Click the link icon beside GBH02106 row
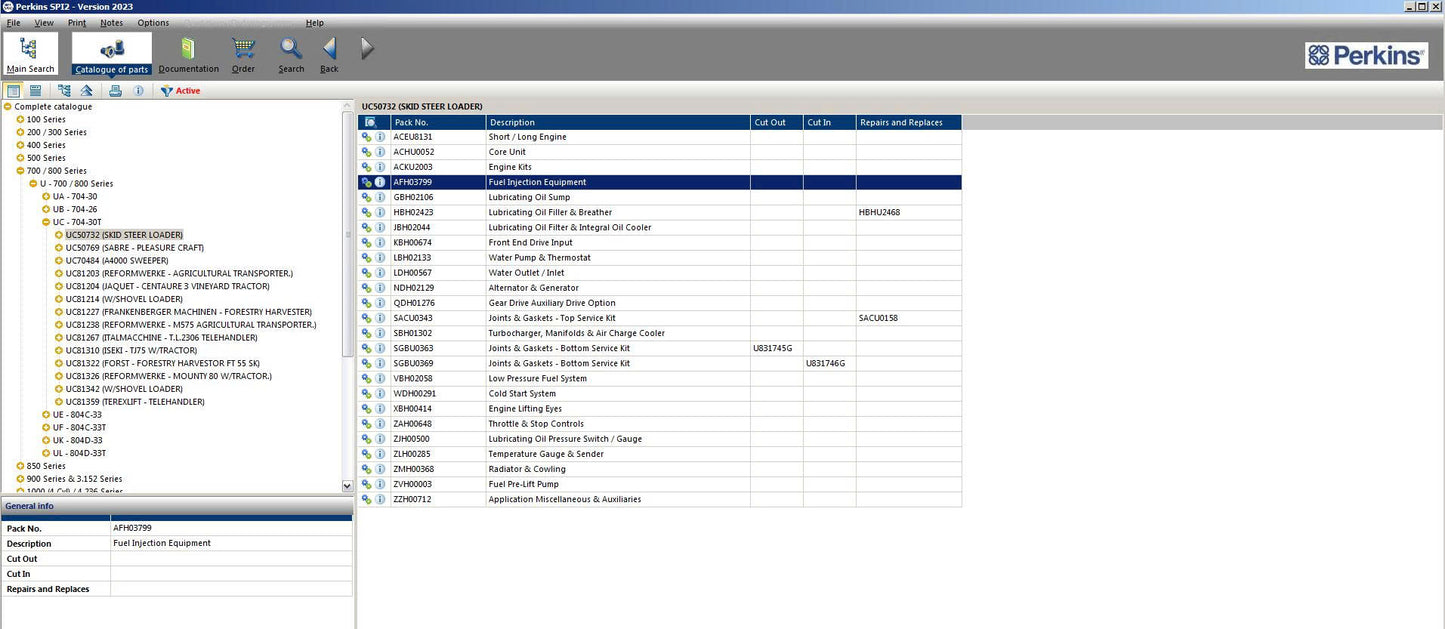The image size is (1445, 629). tap(366, 197)
